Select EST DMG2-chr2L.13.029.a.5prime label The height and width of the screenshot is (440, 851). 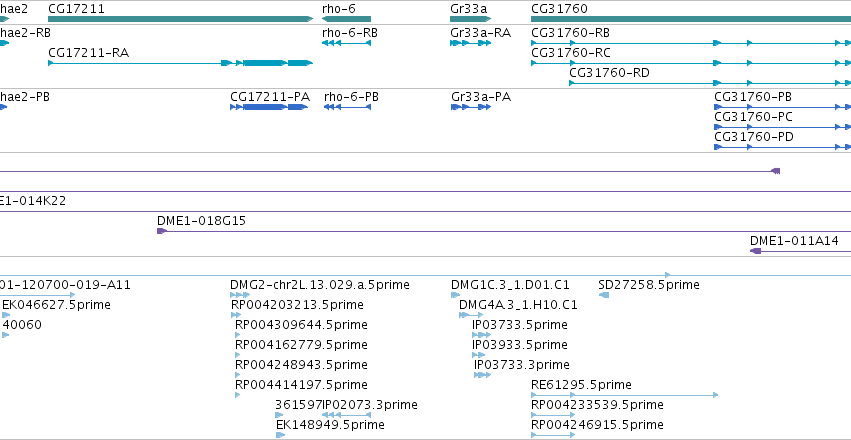pos(320,285)
